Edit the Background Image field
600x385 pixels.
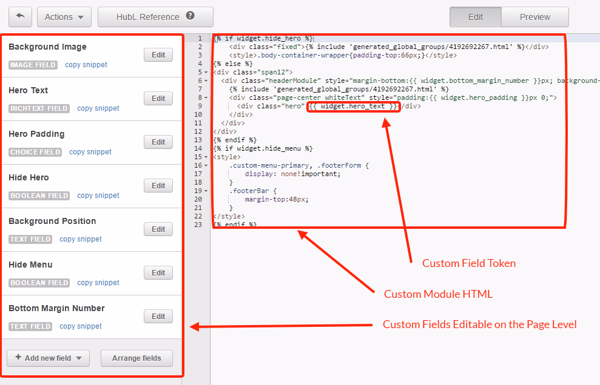tap(158, 55)
